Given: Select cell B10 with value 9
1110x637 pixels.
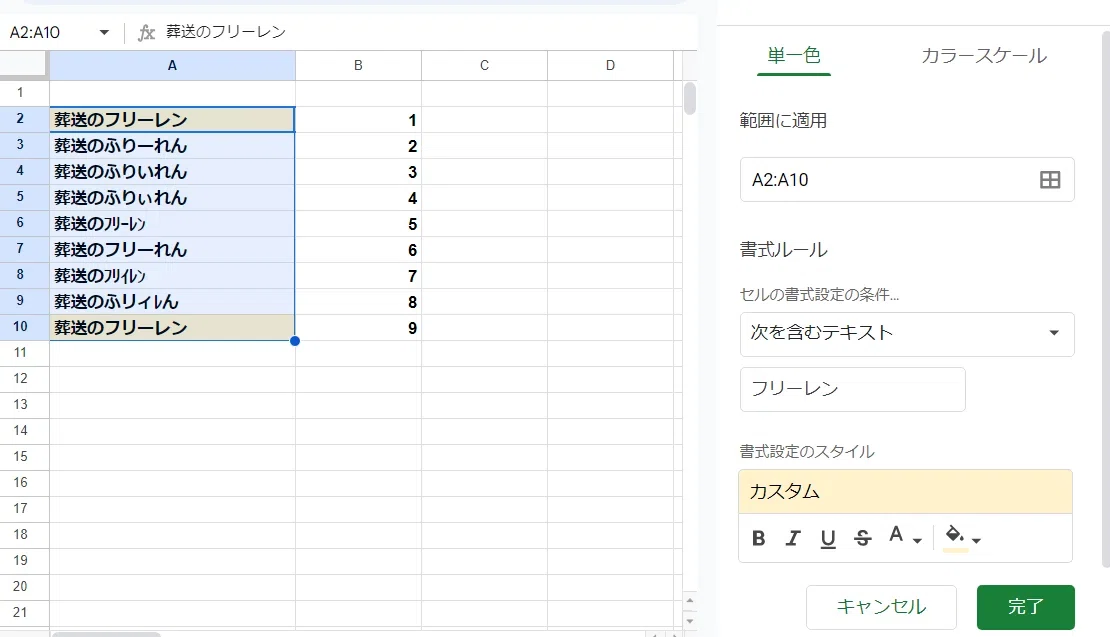Looking at the screenshot, I should [x=358, y=328].
